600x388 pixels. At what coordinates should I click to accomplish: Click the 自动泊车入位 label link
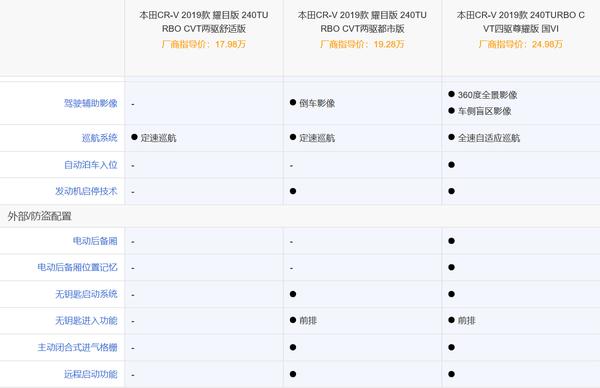(x=91, y=165)
